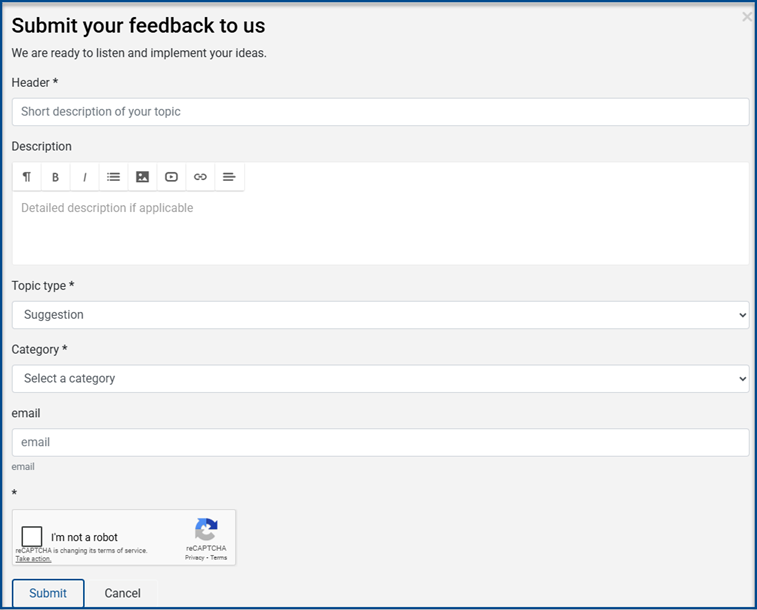Toggle italic formatting in Description
Image resolution: width=757 pixels, height=610 pixels.
coord(85,177)
